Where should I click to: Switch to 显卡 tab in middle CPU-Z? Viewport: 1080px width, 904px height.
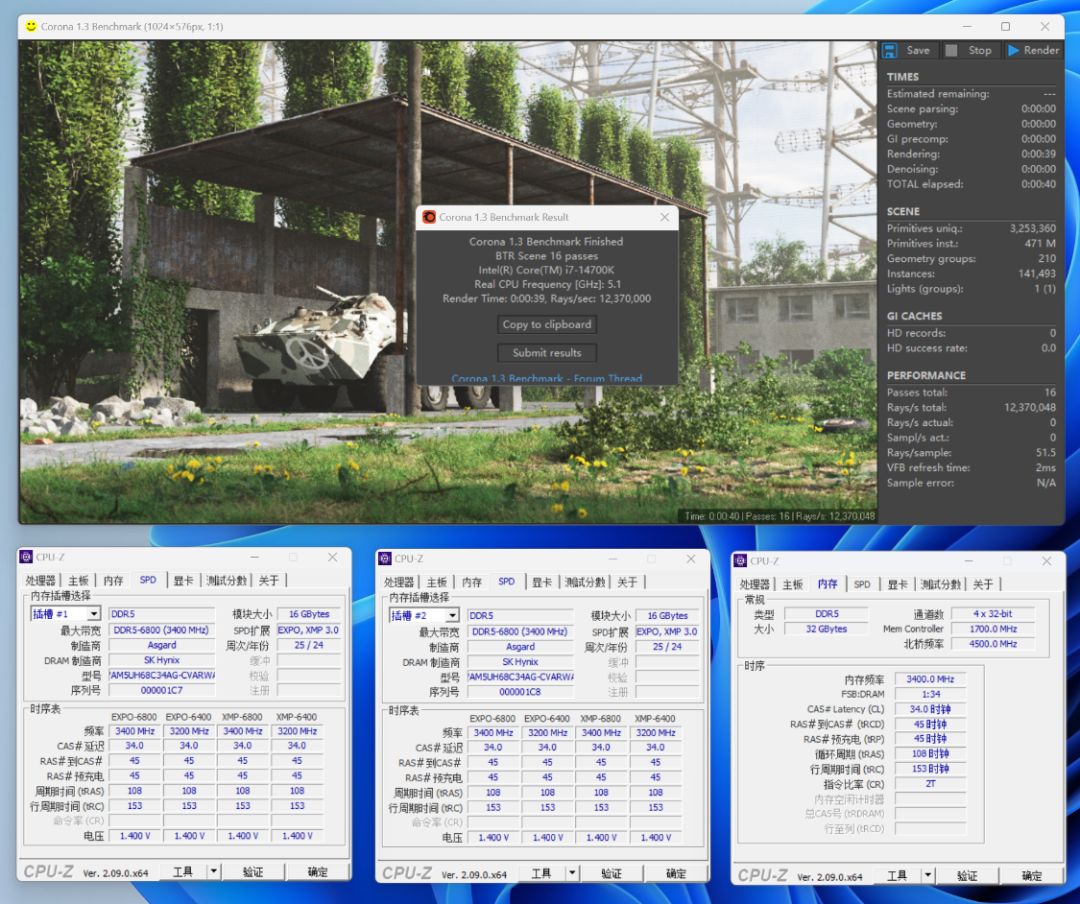click(x=541, y=582)
